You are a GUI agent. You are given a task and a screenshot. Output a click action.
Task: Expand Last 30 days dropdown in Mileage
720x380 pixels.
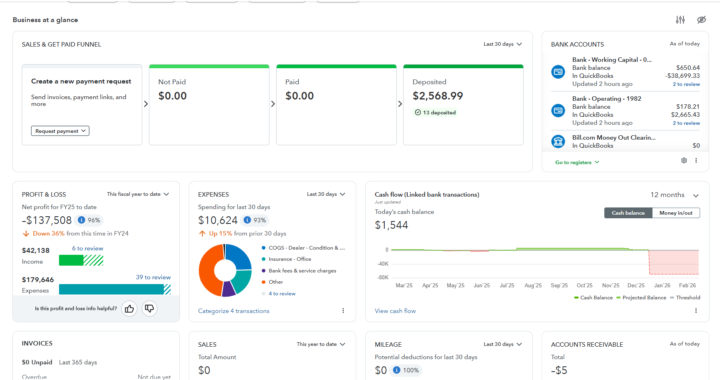point(502,344)
